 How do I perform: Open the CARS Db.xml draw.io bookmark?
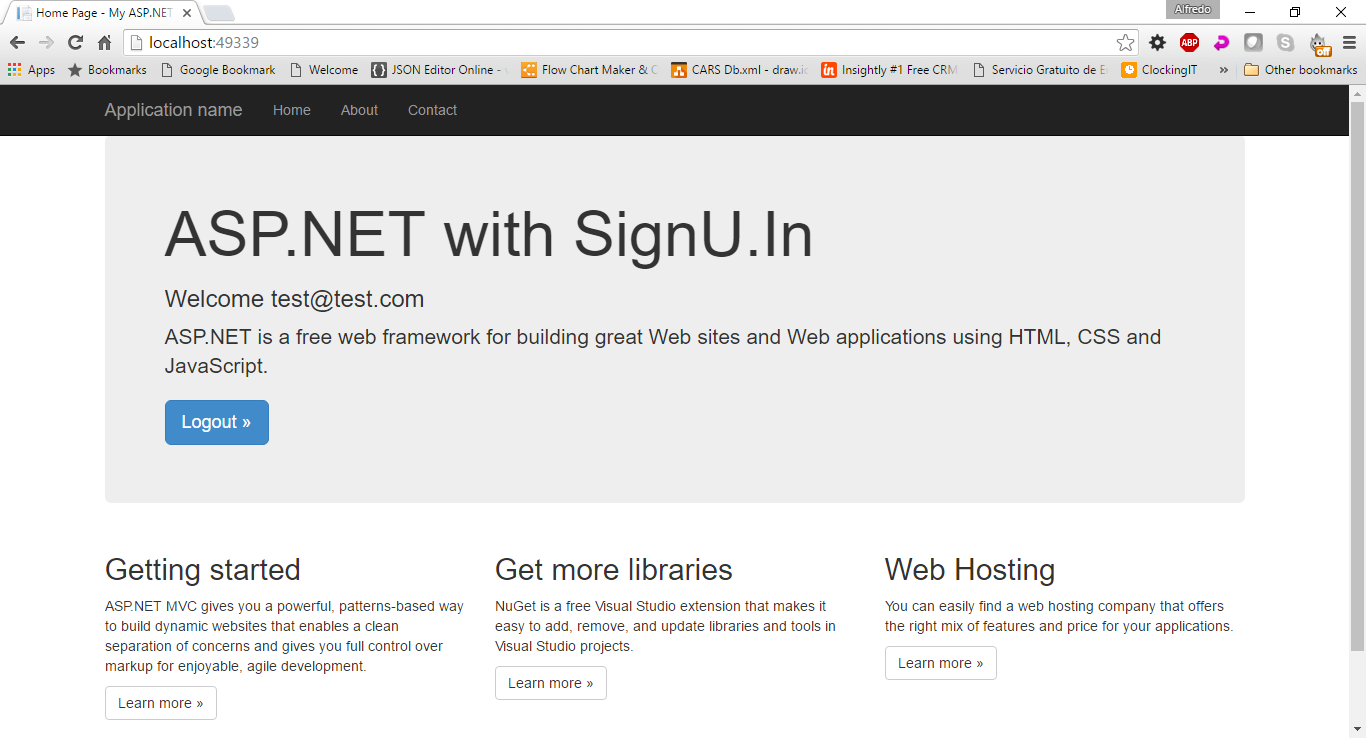click(x=740, y=70)
